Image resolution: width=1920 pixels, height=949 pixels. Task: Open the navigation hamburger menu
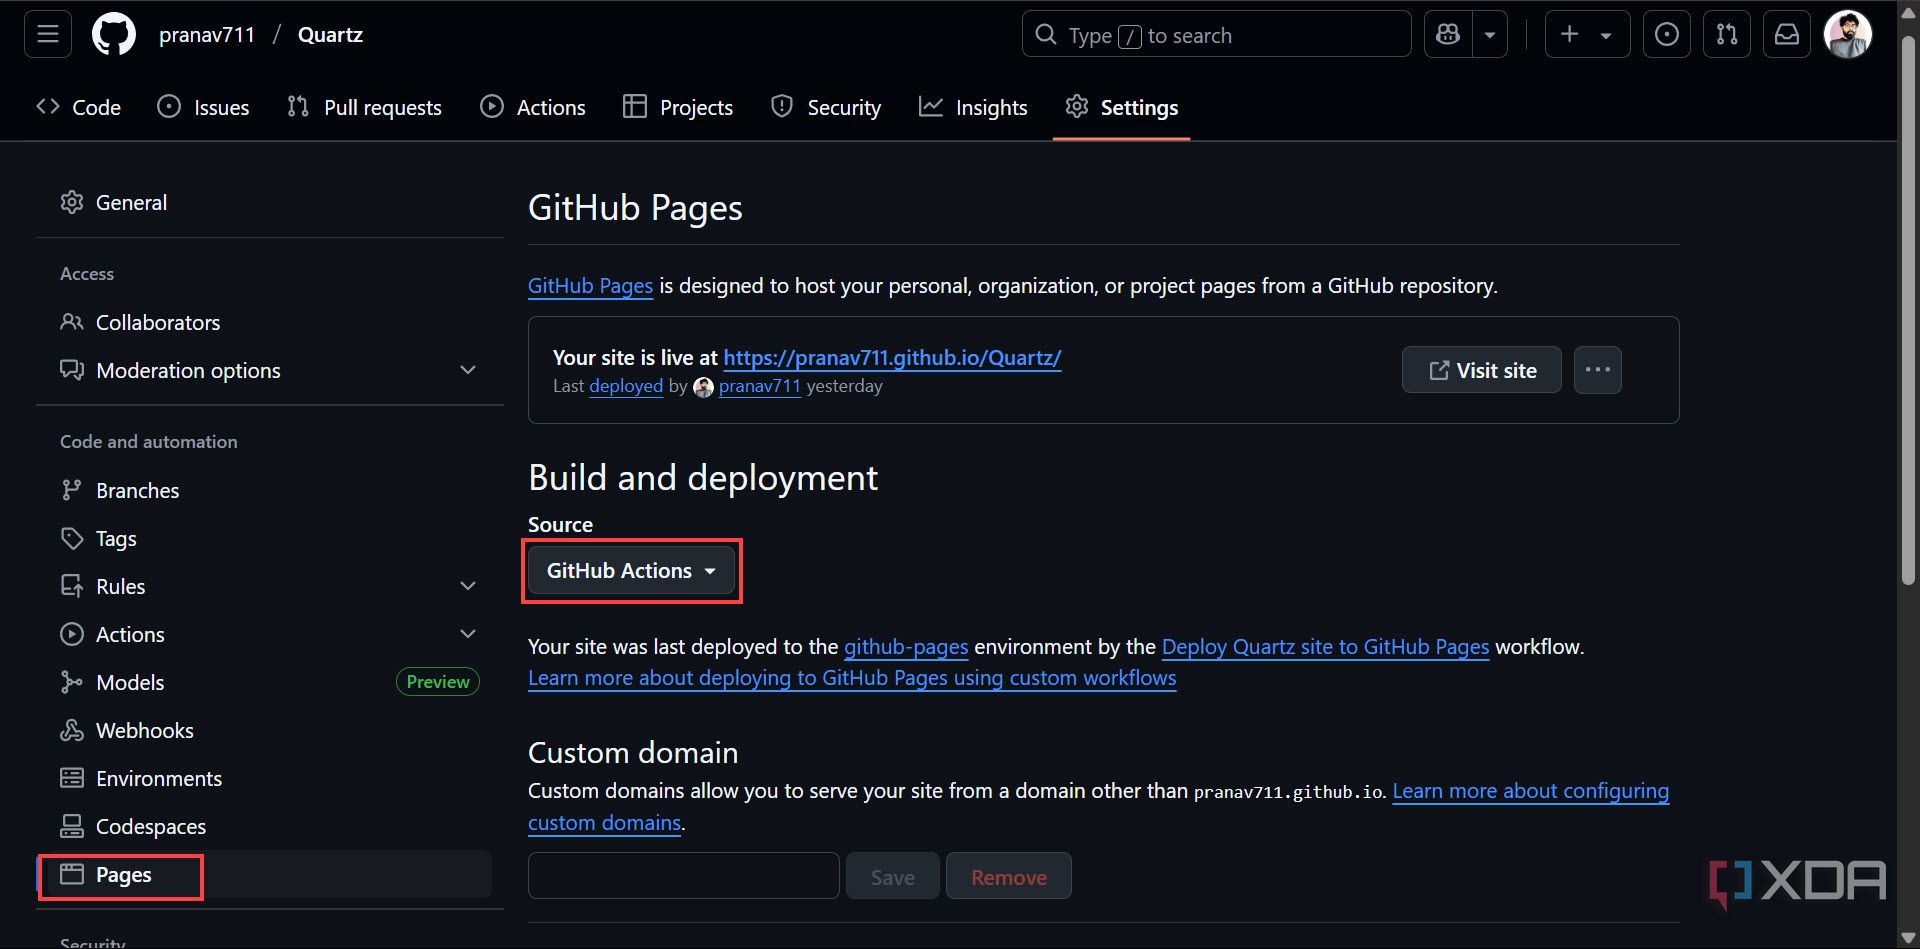(47, 33)
